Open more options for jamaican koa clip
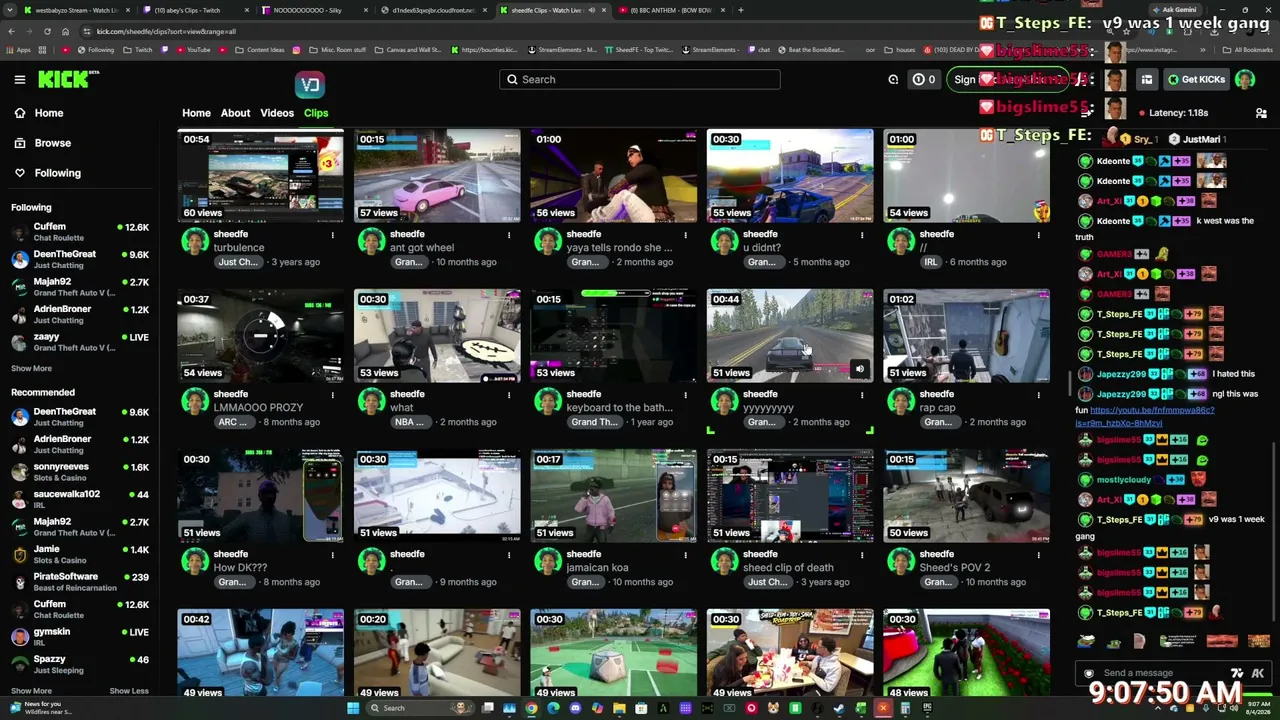Image resolution: width=1280 pixels, height=720 pixels. pyautogui.click(x=685, y=555)
